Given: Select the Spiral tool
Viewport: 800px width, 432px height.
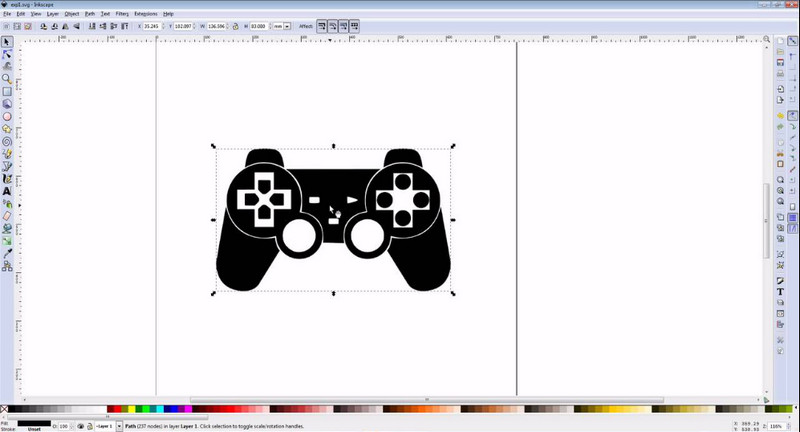Looking at the screenshot, I should pos(7,141).
